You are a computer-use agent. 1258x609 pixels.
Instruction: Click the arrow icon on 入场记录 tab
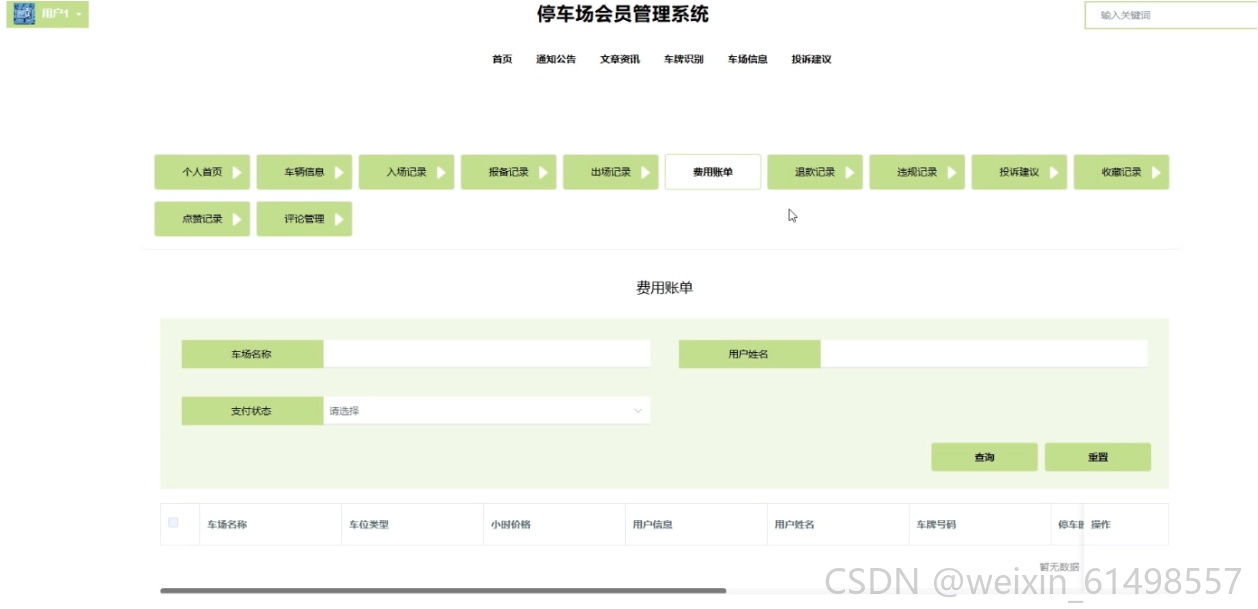pos(441,172)
